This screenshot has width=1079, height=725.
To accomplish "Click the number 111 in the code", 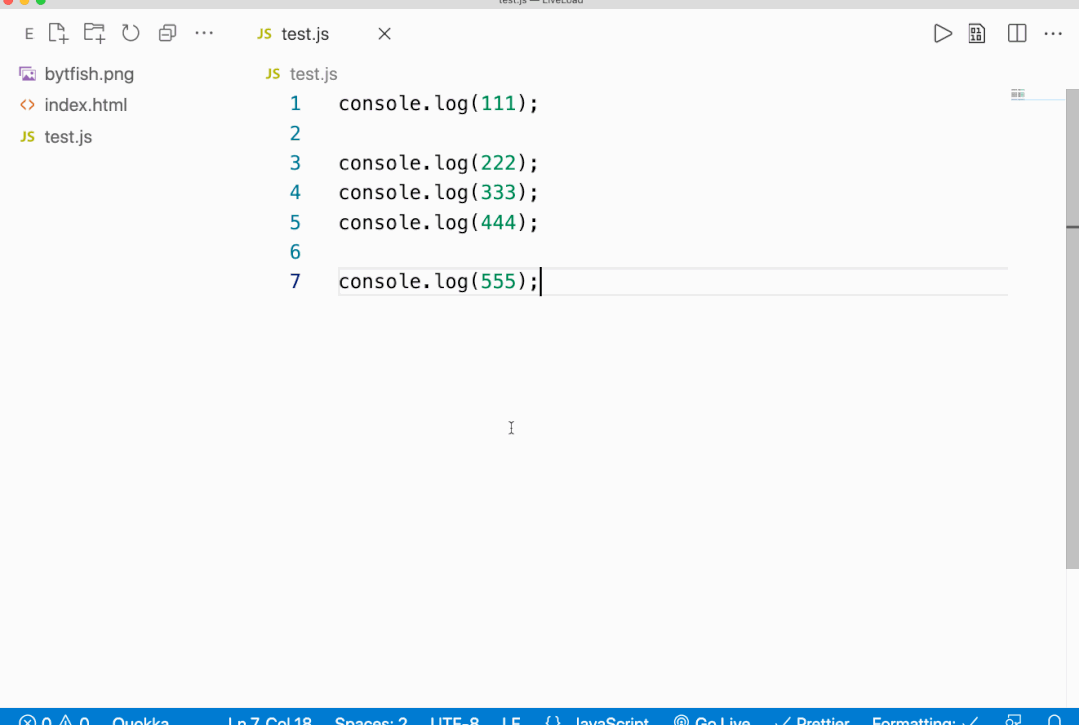I will (498, 103).
